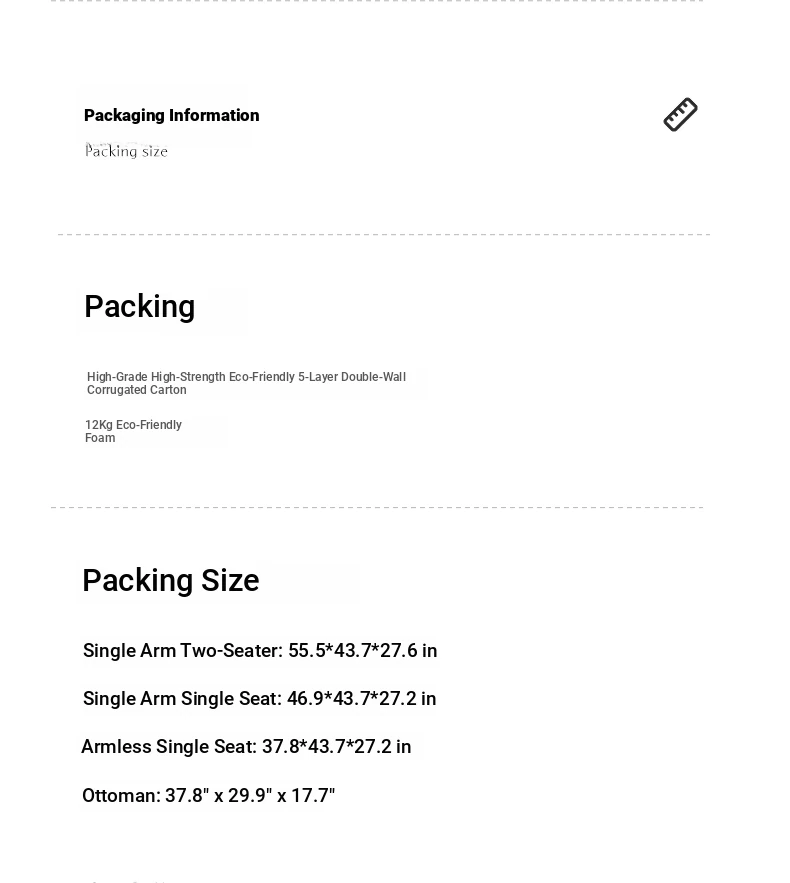The width and height of the screenshot is (790, 883).
Task: Click the ruler measurement icon
Action: (680, 114)
